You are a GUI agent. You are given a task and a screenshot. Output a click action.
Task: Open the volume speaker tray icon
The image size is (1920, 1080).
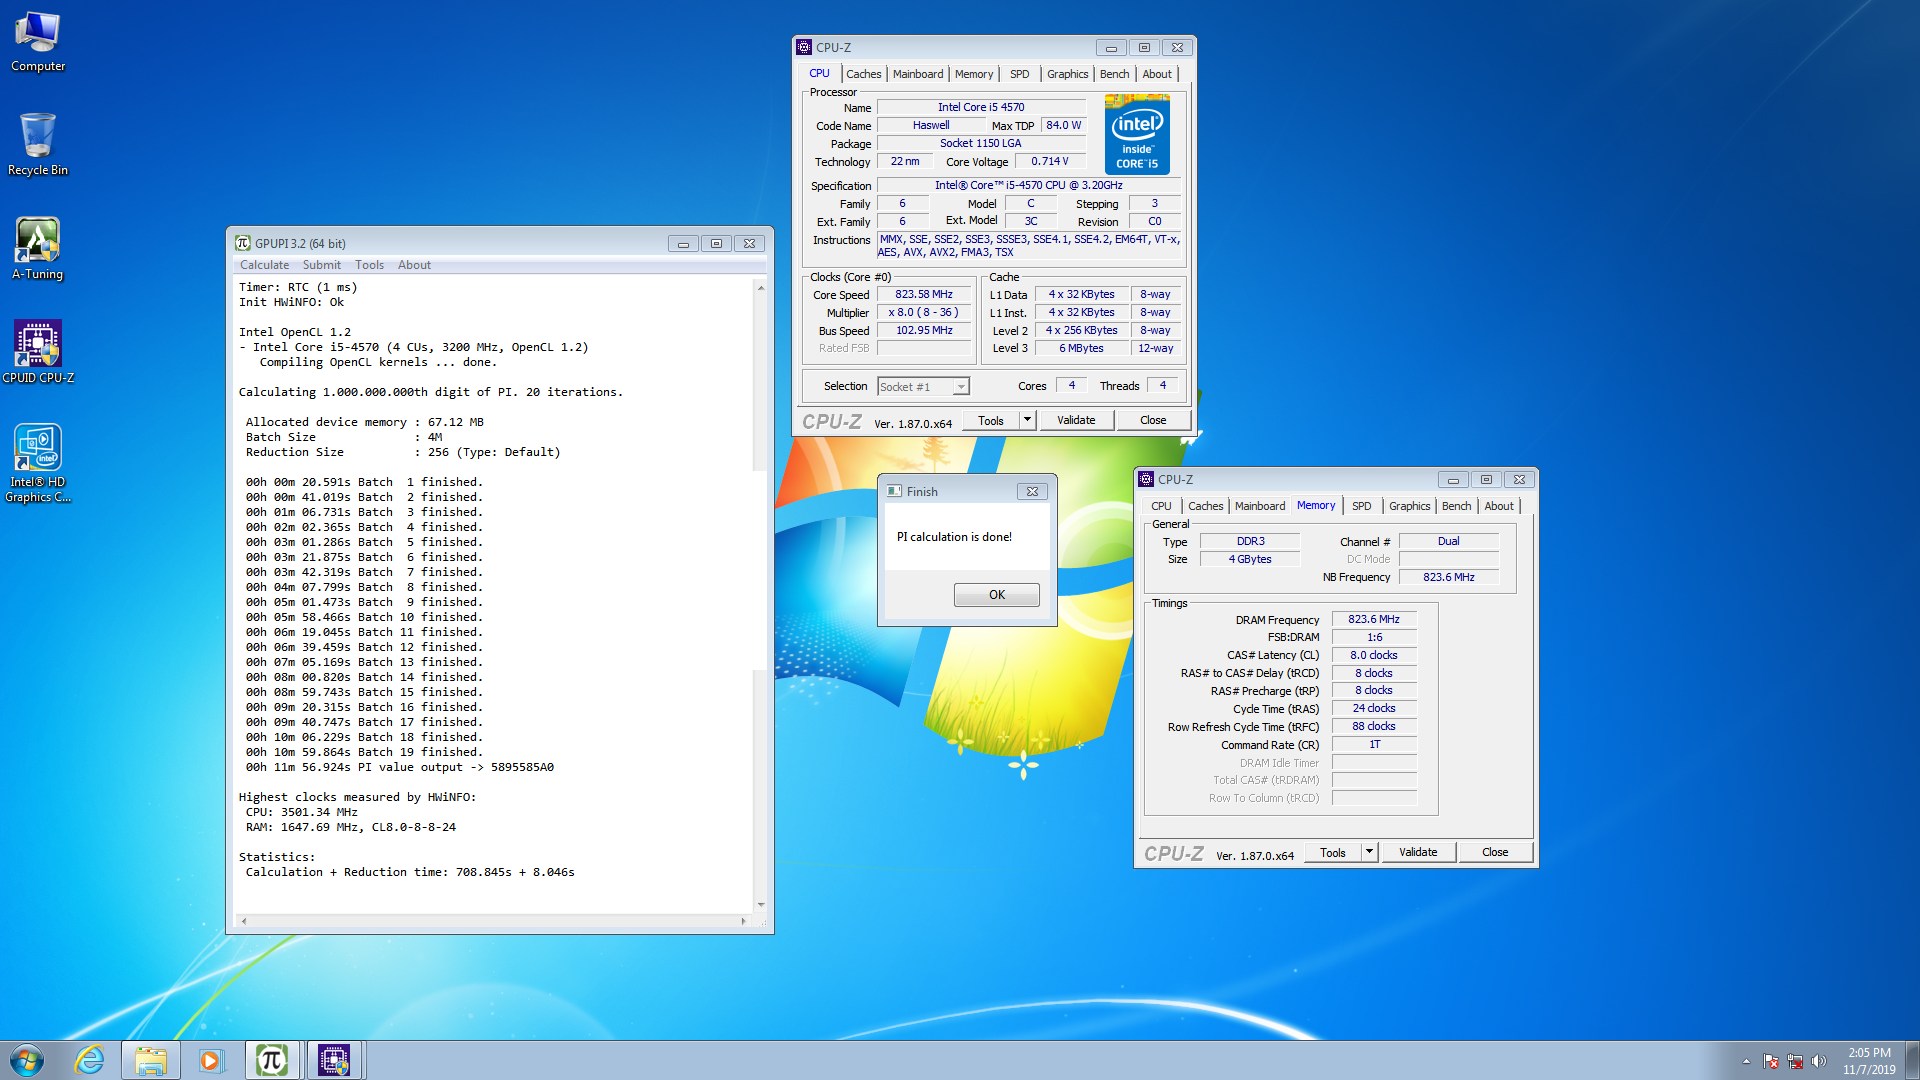point(1819,1061)
